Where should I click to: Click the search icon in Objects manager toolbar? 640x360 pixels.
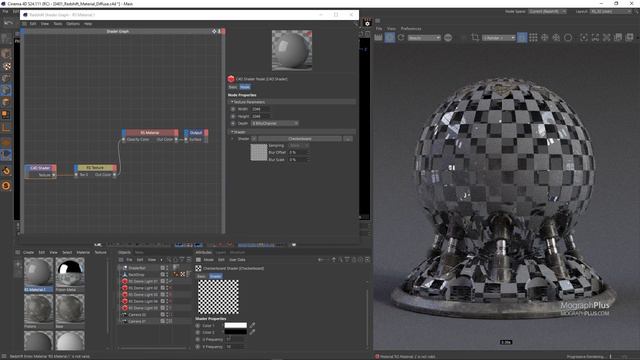(169, 260)
